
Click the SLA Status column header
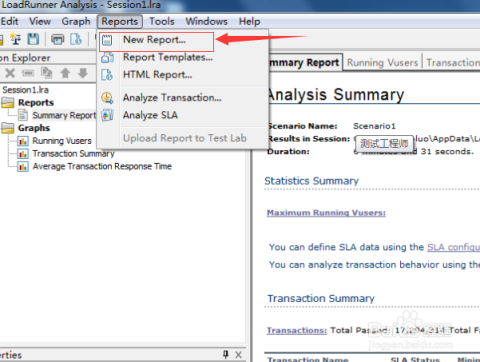[x=415, y=359]
